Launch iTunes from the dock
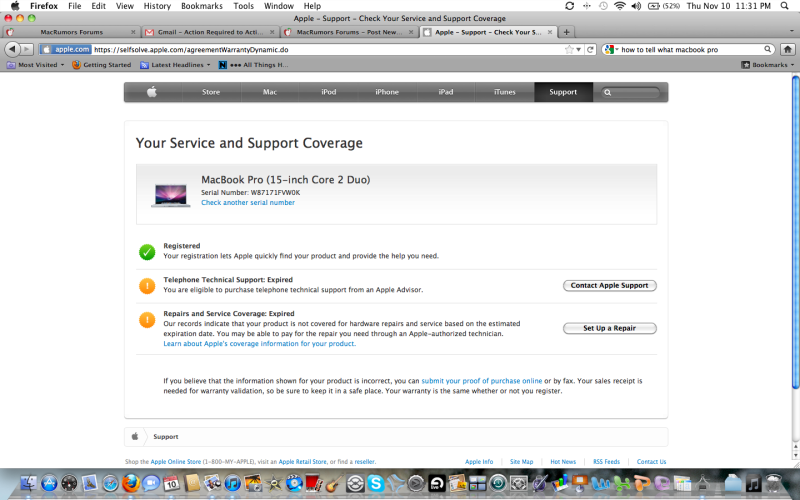Screen dimensions: 800x500 (232, 483)
